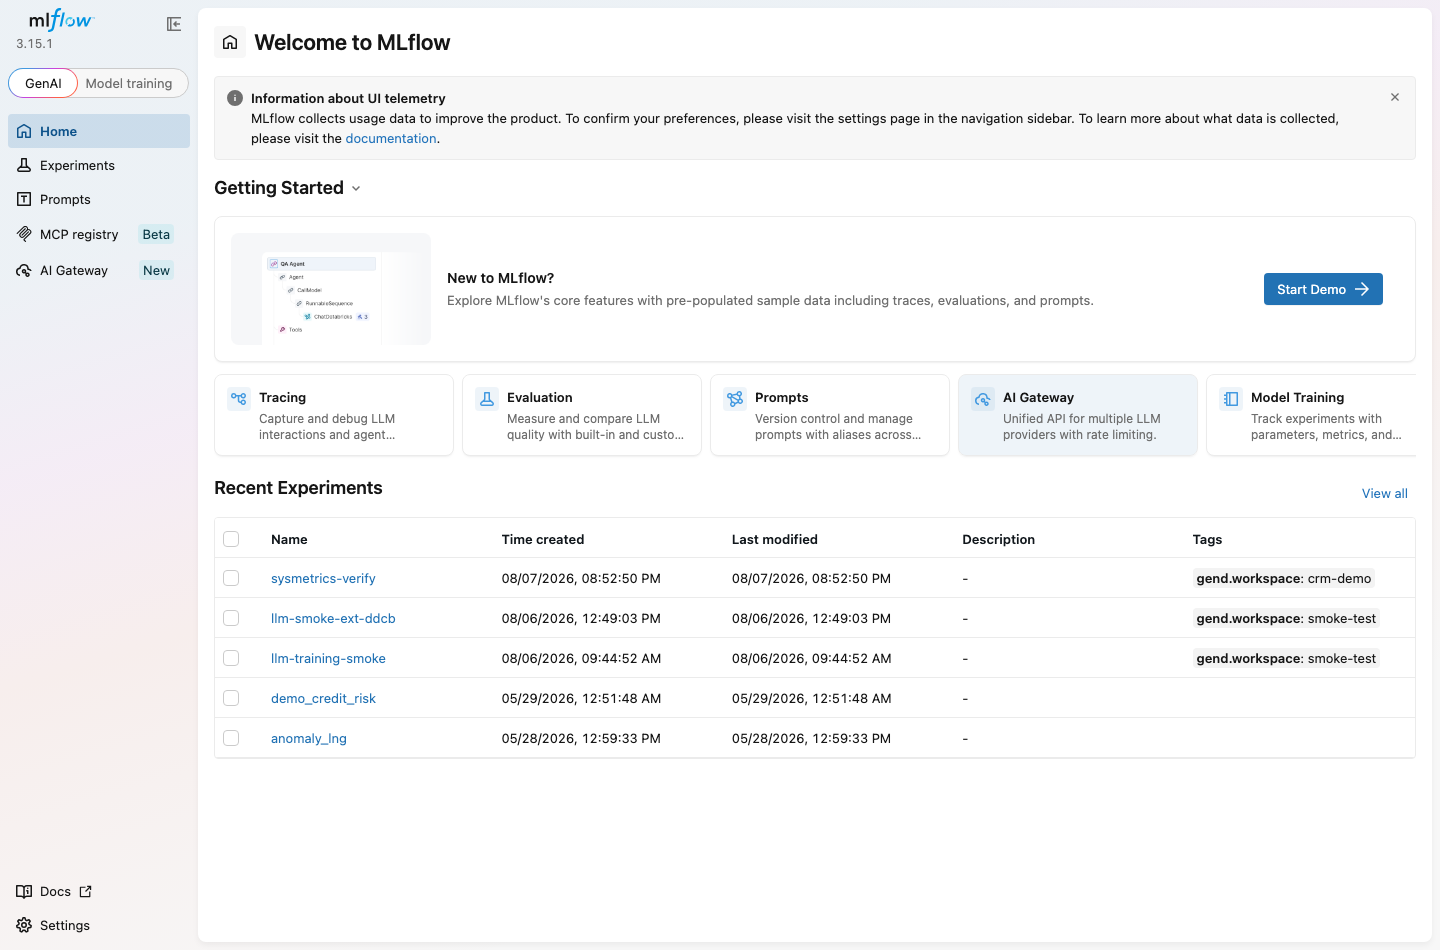The height and width of the screenshot is (950, 1440).
Task: Click the smoke-test tag on llm-training-smoke row
Action: [1286, 658]
